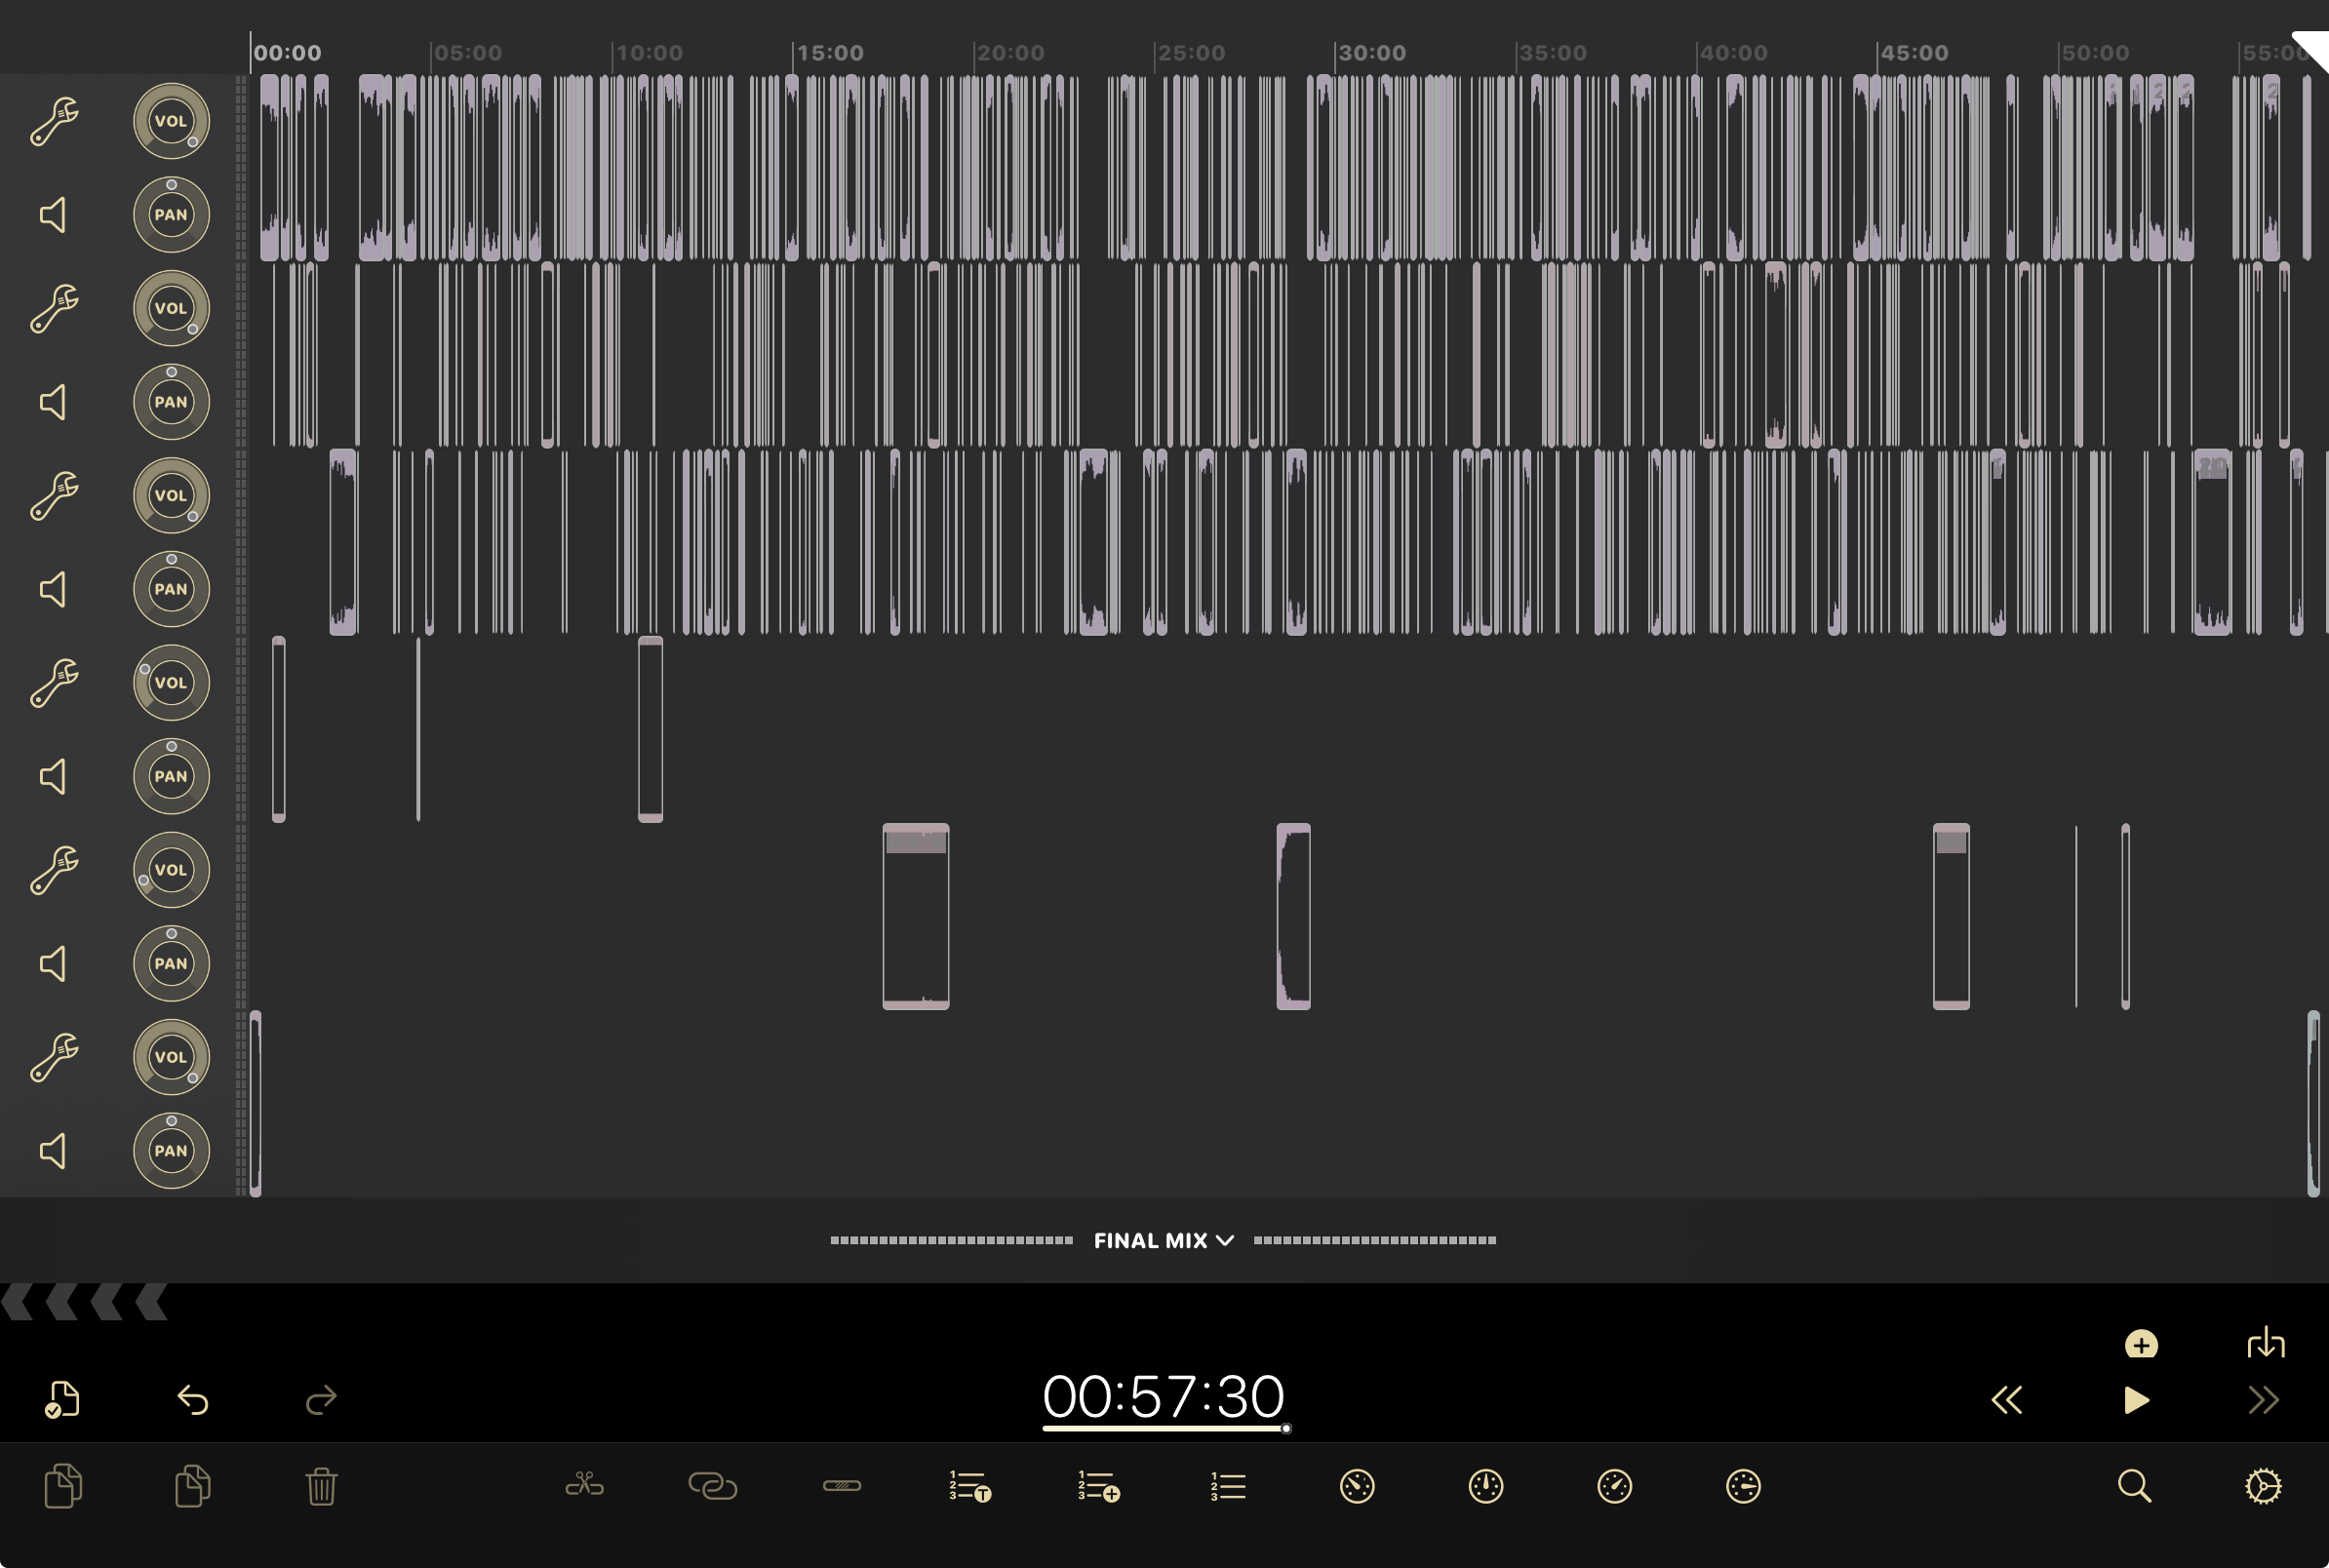
Task: Click the tempo/metronome icon
Action: click(x=1485, y=1486)
